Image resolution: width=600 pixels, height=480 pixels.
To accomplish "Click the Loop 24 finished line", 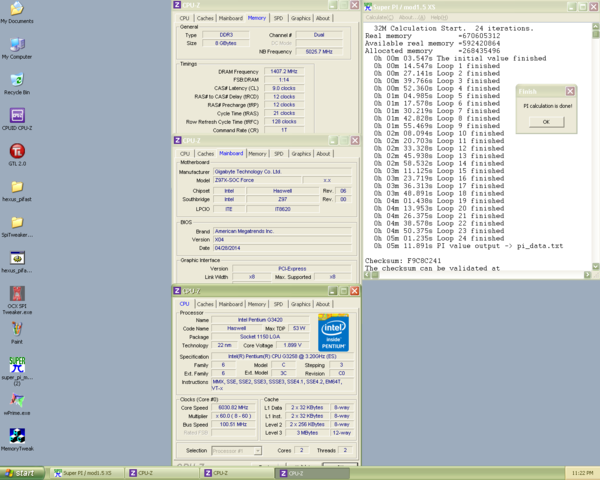I will coord(439,238).
